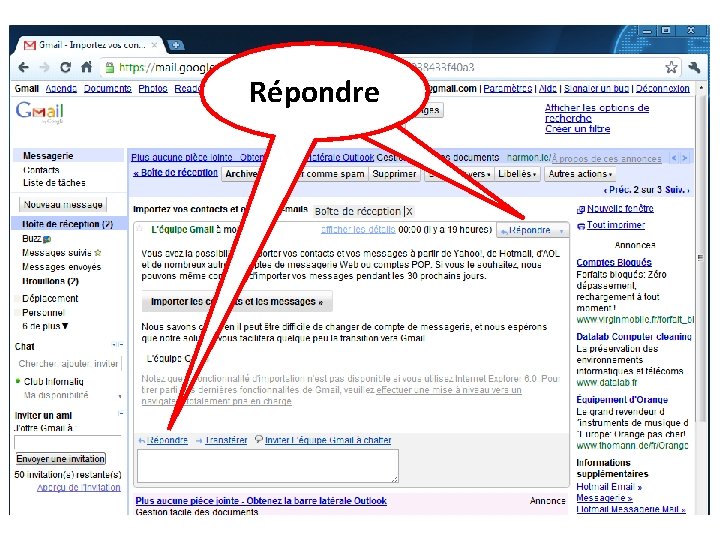This screenshot has height=540, width=720.
Task: Open Photos in the top bar
Action: point(153,89)
